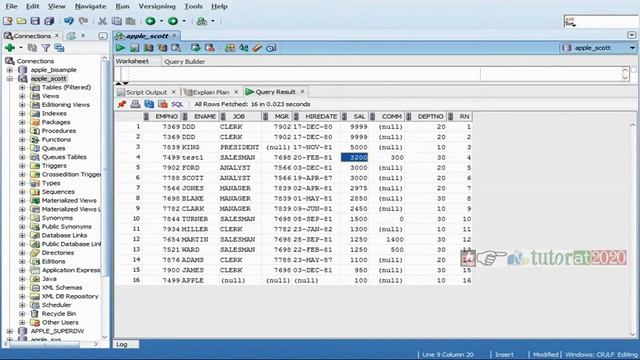Image resolution: width=640 pixels, height=360 pixels.
Task: Pin the query result with red pushpin
Action: pyautogui.click(x=122, y=104)
